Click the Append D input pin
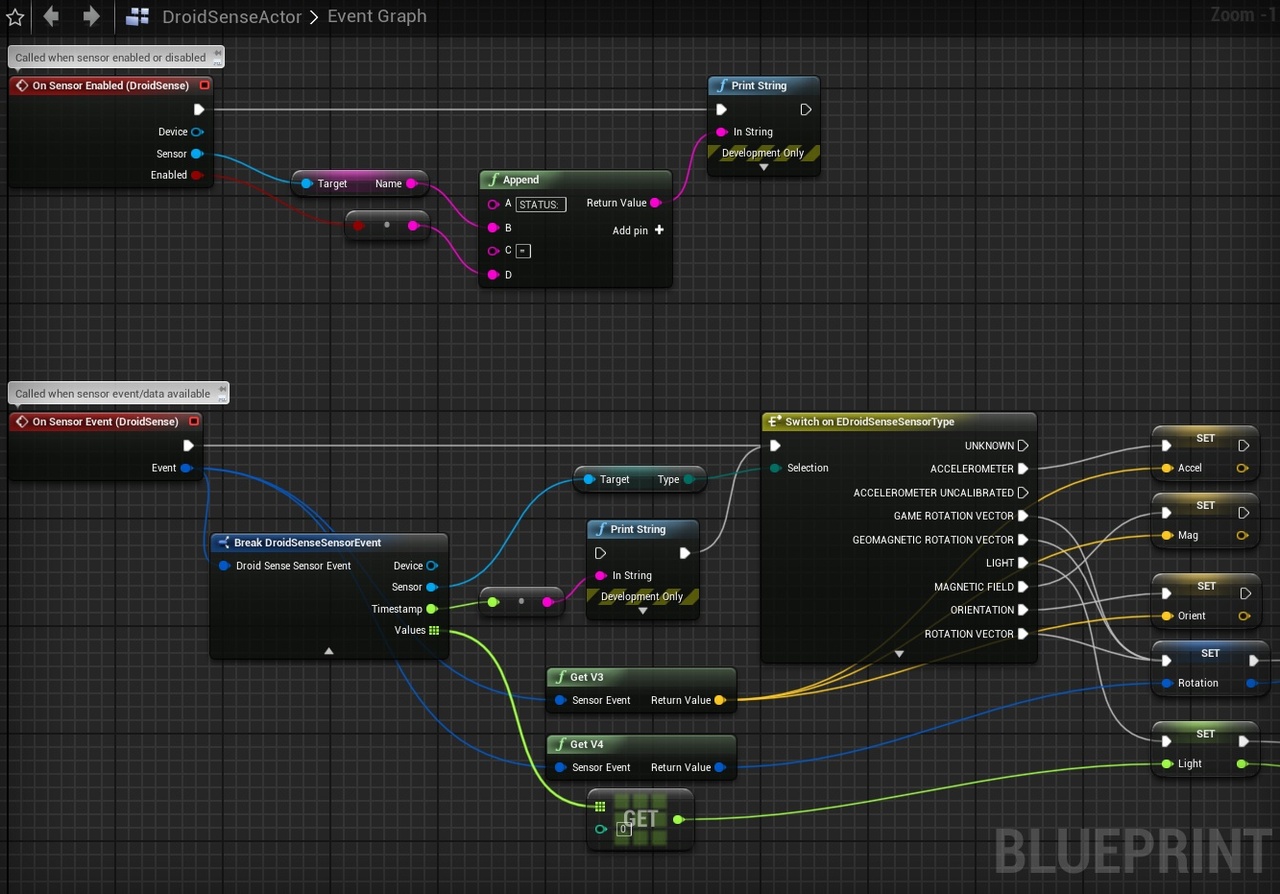The height and width of the screenshot is (894, 1280). tap(492, 274)
